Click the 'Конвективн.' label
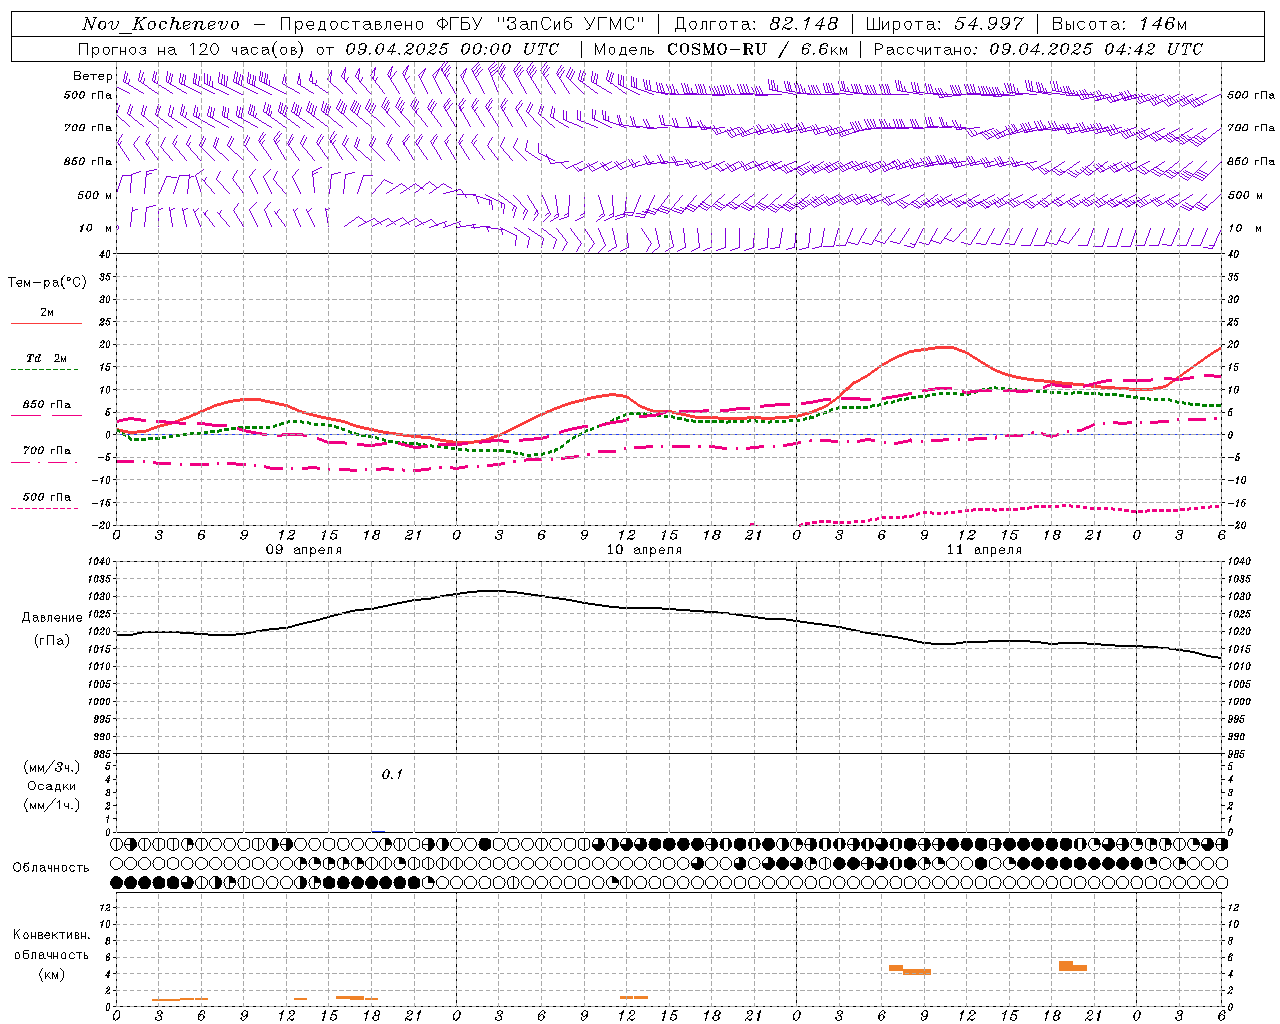 [x=52, y=935]
